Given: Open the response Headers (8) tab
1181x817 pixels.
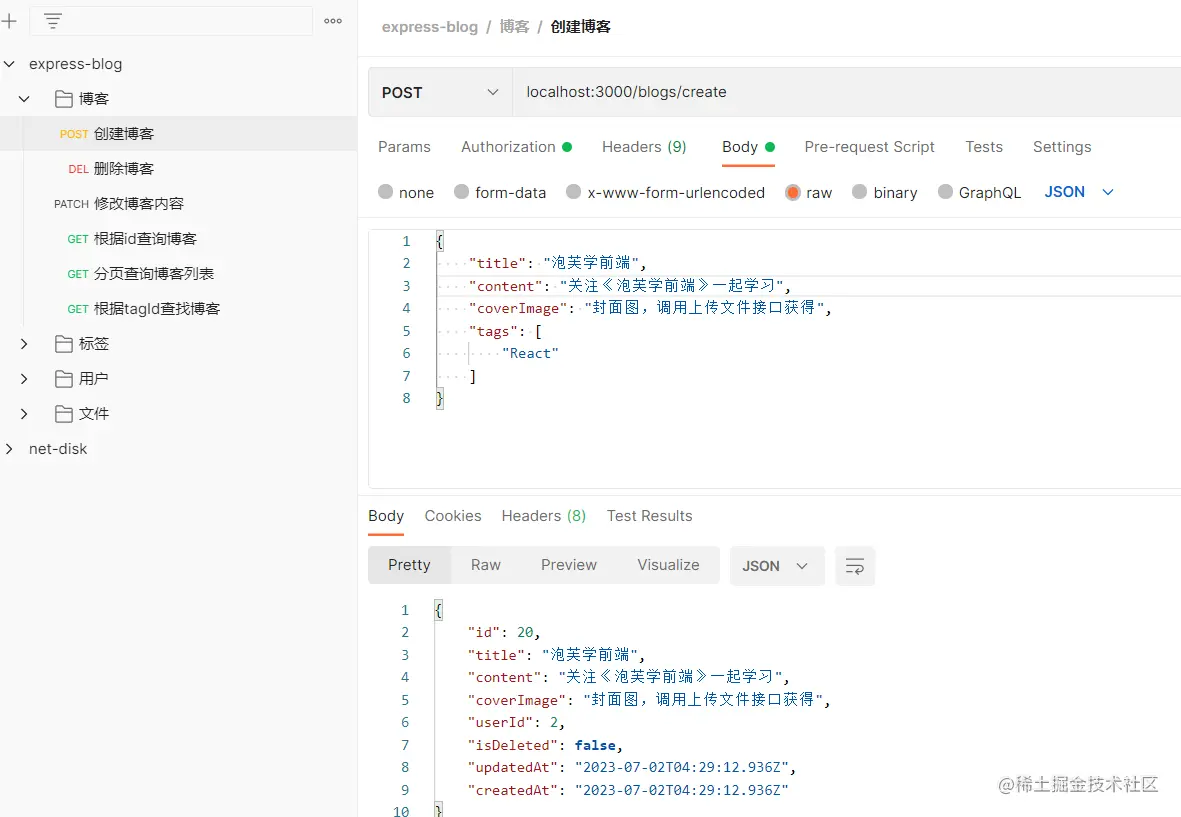Looking at the screenshot, I should tap(544, 516).
